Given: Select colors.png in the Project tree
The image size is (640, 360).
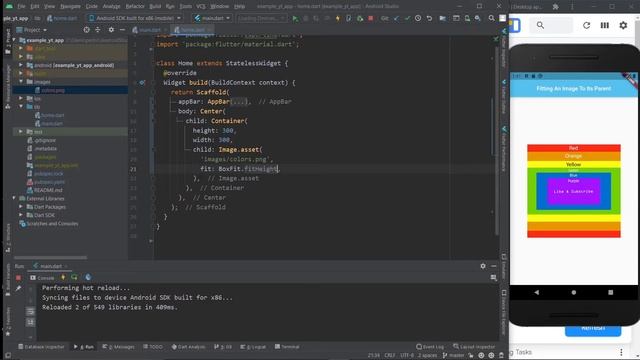Looking at the screenshot, I should click(53, 90).
